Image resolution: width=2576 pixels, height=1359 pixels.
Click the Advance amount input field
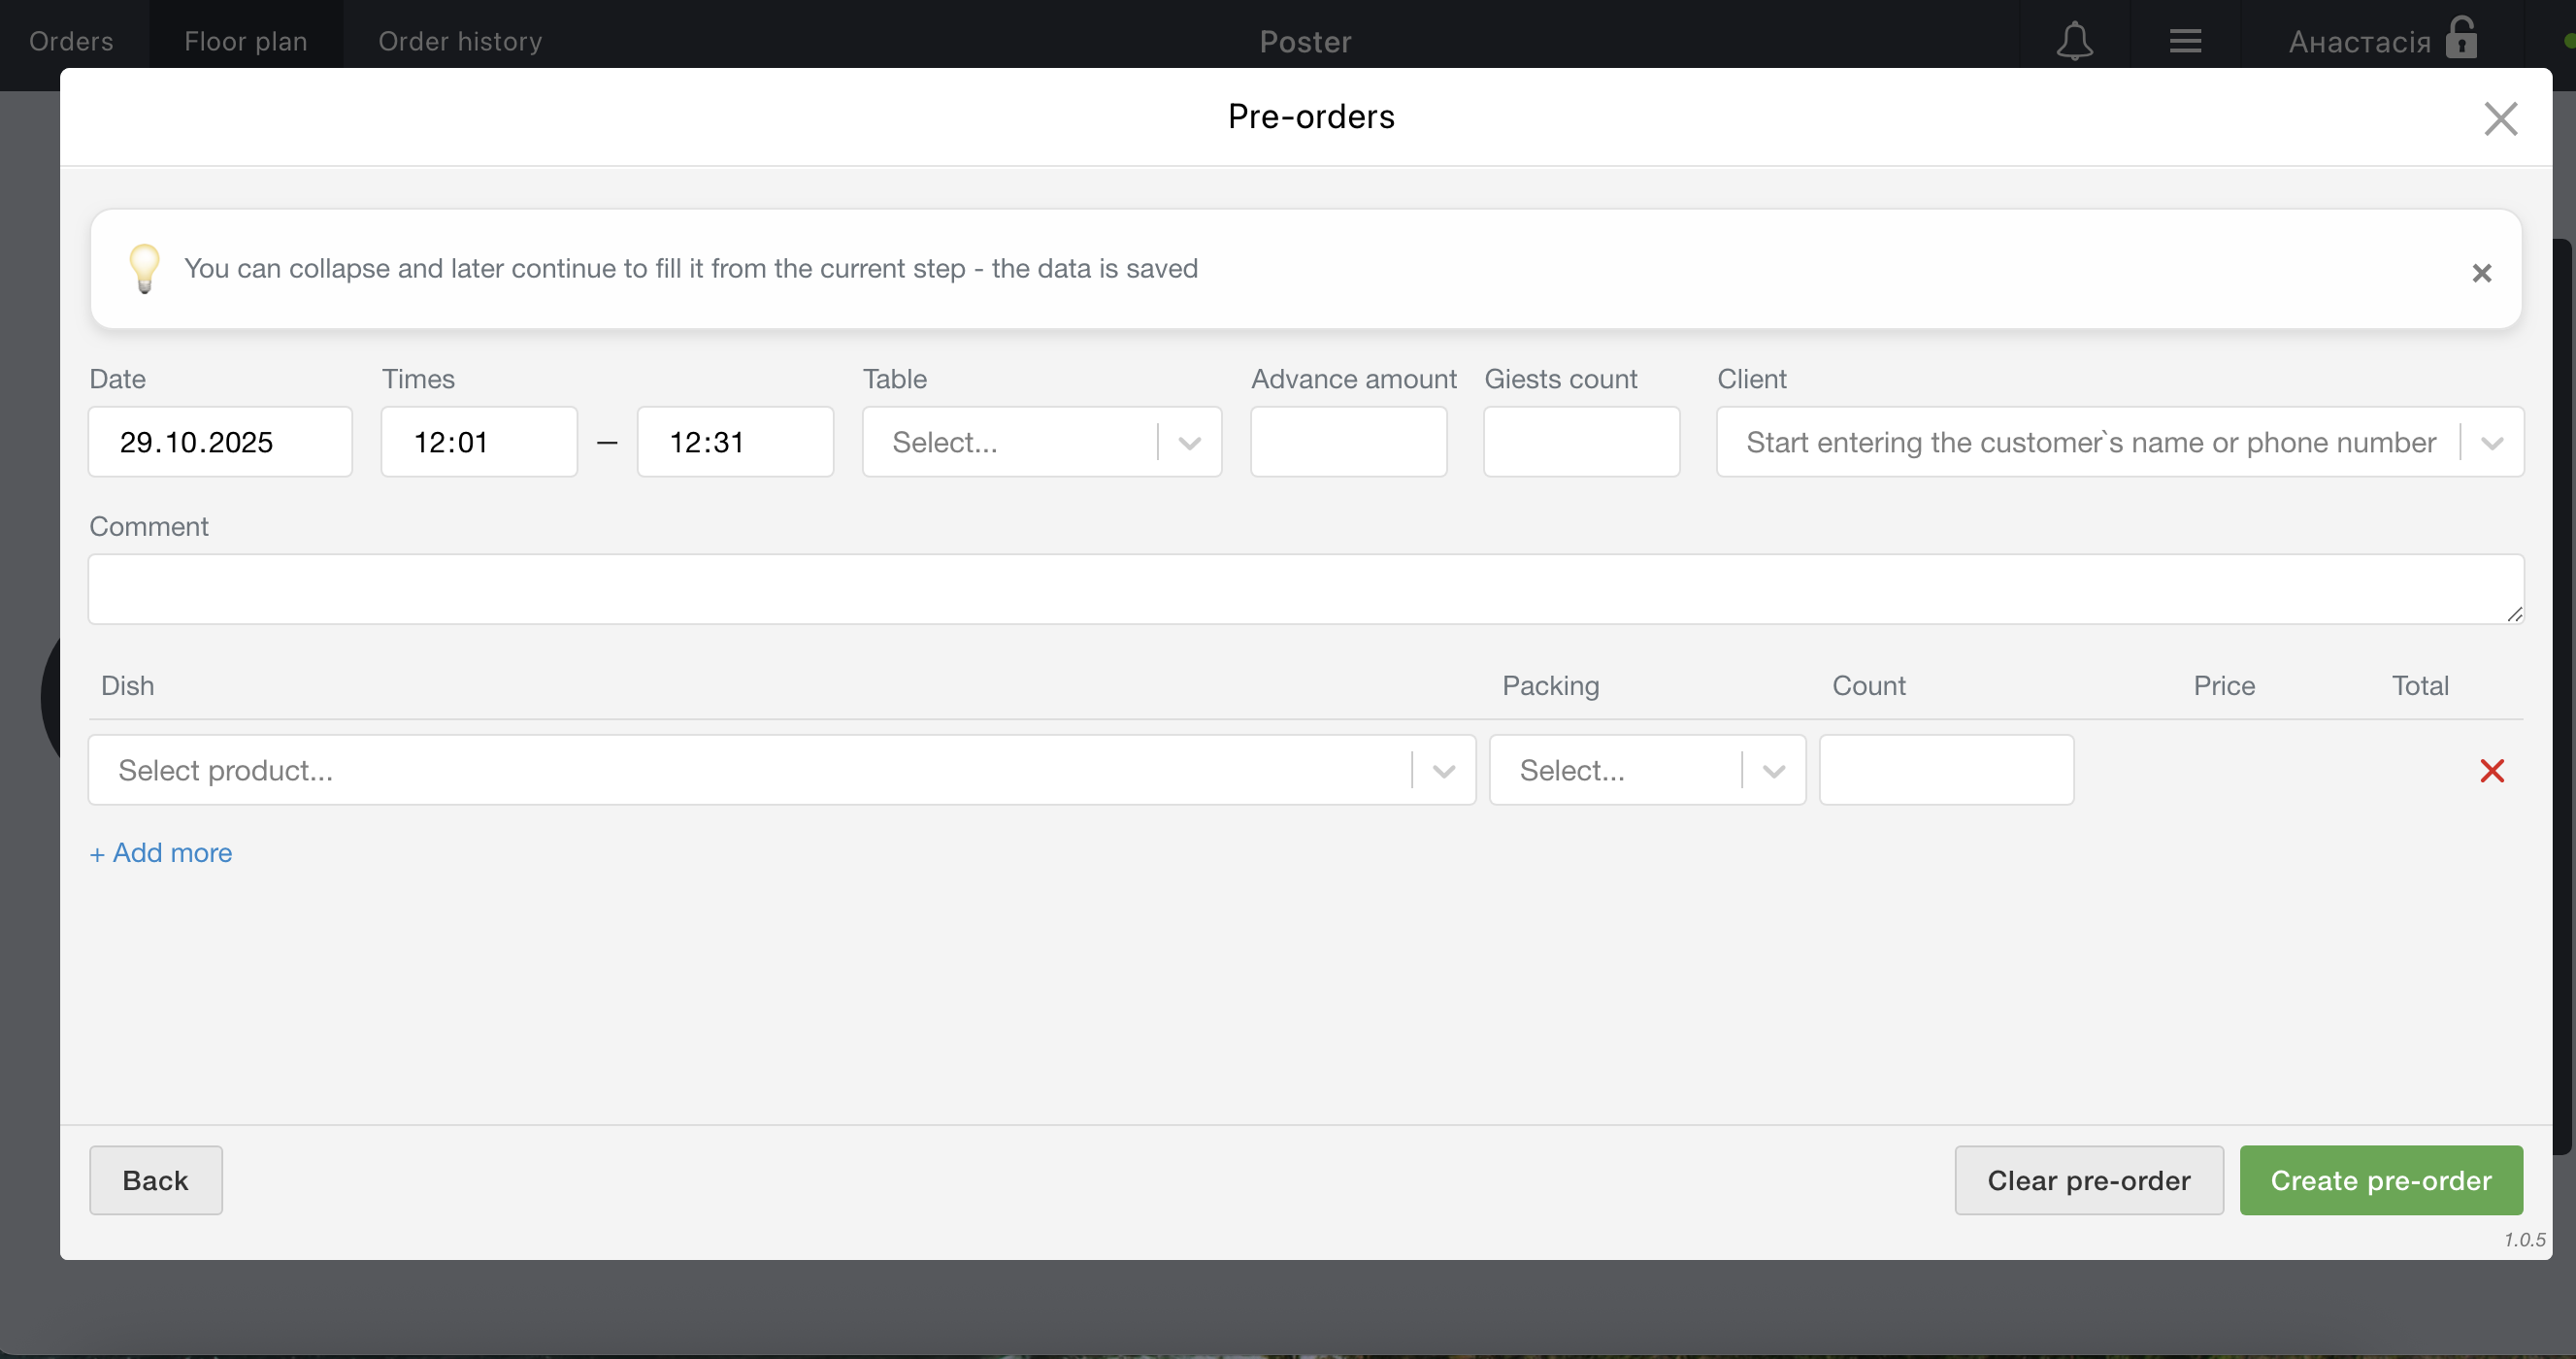pyautogui.click(x=1347, y=442)
